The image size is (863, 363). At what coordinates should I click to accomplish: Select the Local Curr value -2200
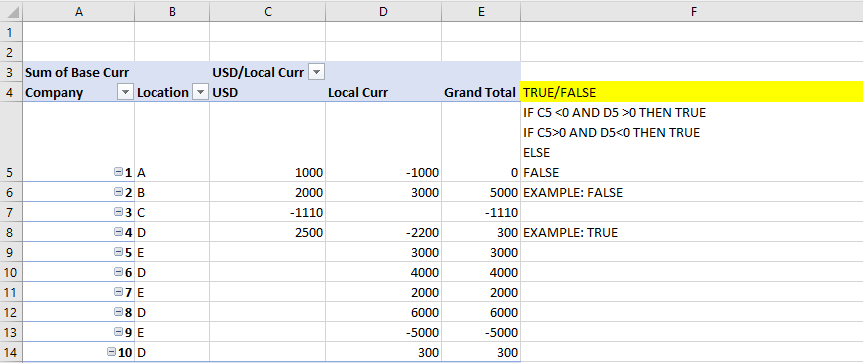[x=384, y=232]
